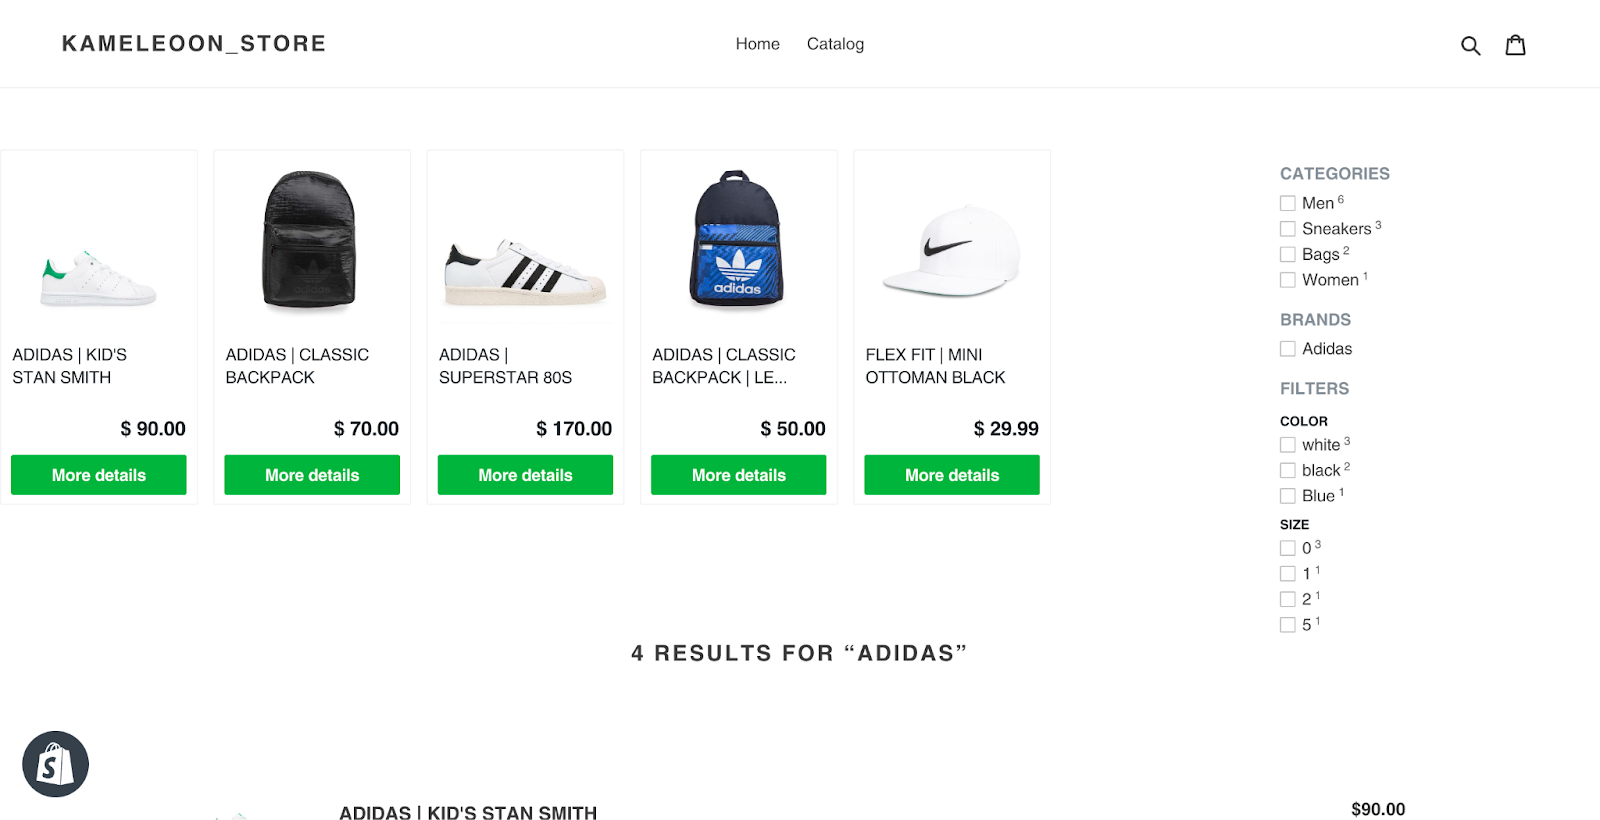Image resolution: width=1600 pixels, height=820 pixels.
Task: Open the shopping cart icon
Action: point(1515,45)
